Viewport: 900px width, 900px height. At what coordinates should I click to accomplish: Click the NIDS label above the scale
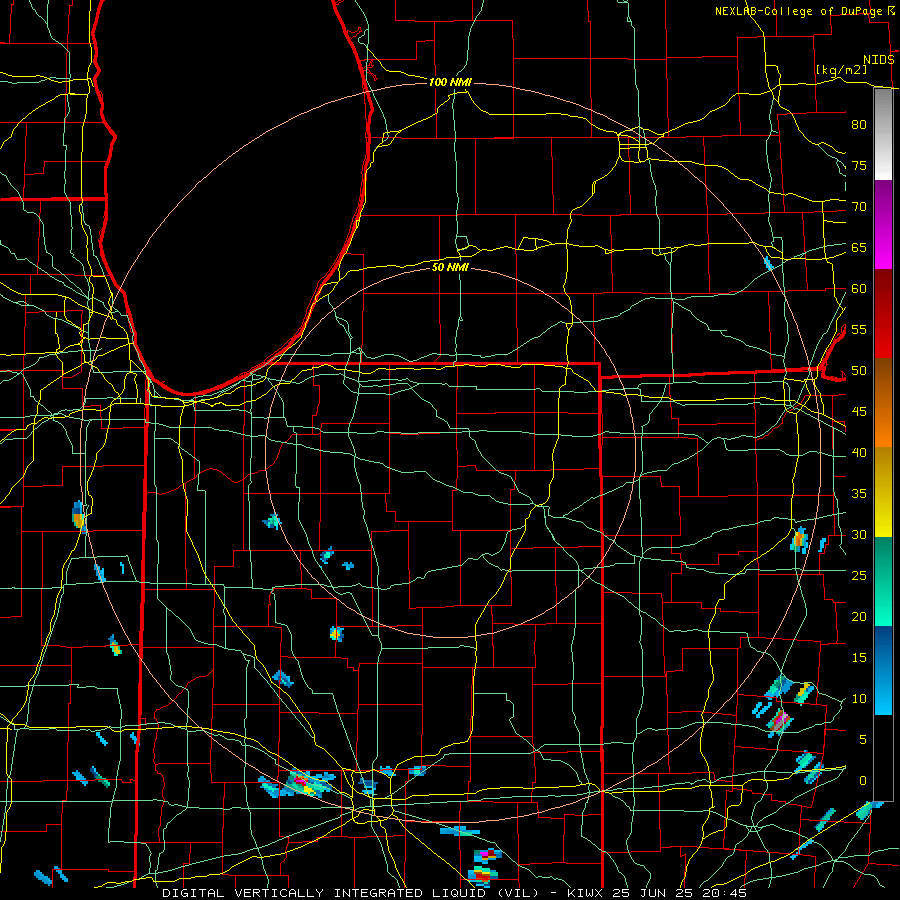tap(879, 60)
